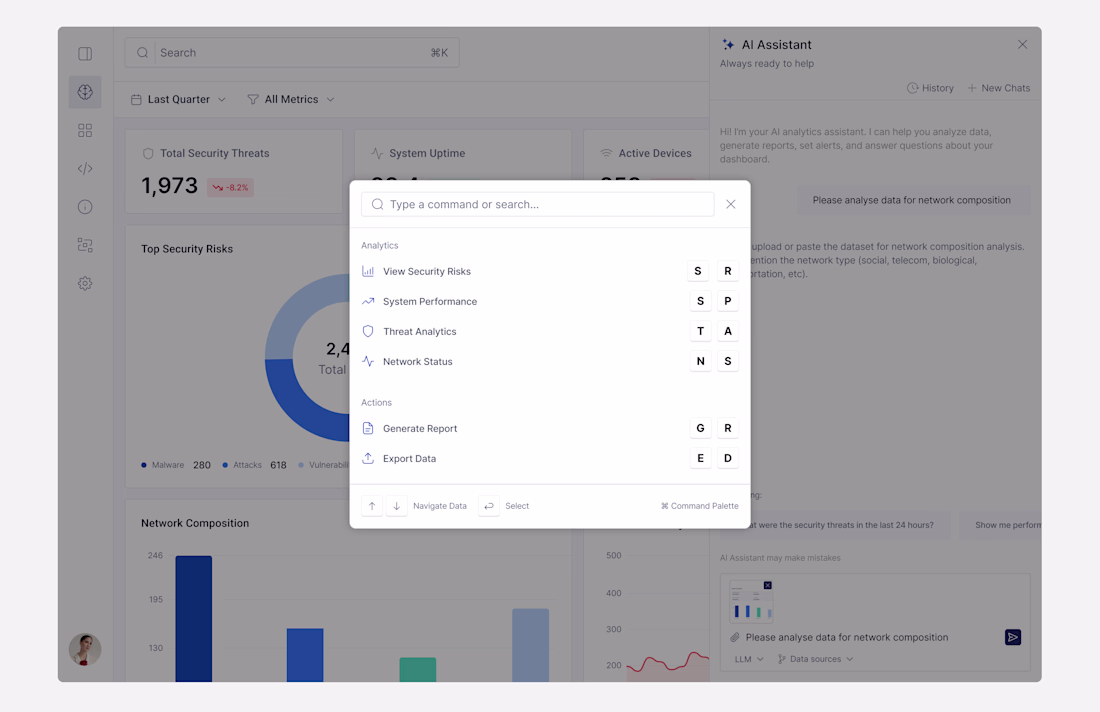Open settings gear in sidebar

(85, 283)
